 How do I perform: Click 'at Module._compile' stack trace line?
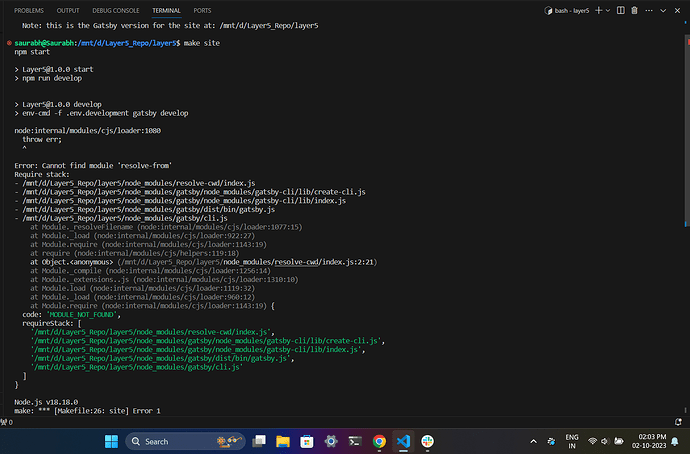point(150,271)
